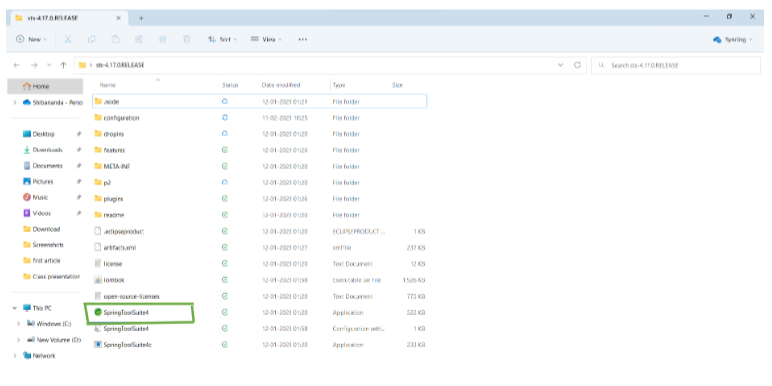This screenshot has height=386, width=772.
Task: Click the Share icon in toolbar
Action: 162,39
